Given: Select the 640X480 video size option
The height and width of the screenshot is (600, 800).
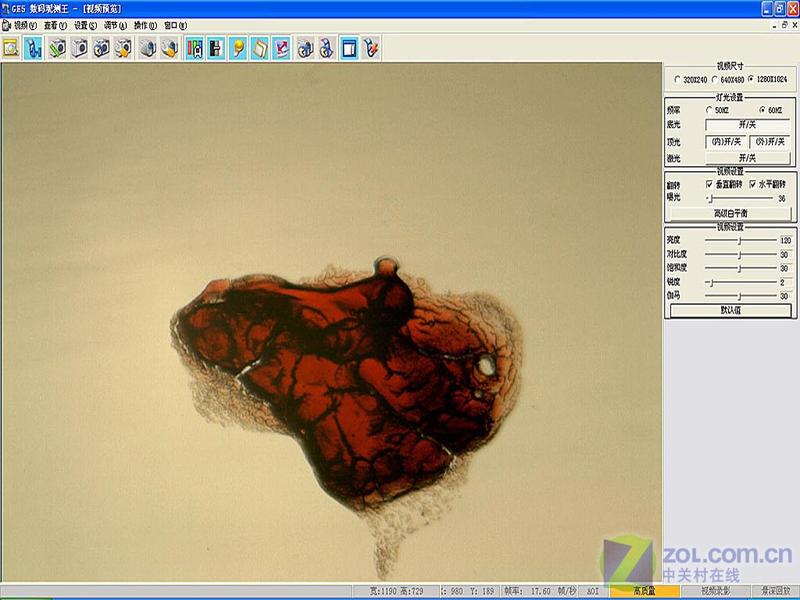Looking at the screenshot, I should point(728,80).
